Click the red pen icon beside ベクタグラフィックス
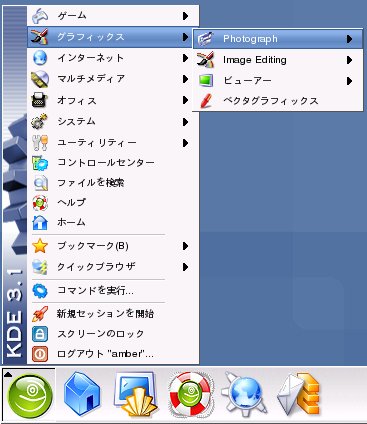367x424 pixels. tap(206, 101)
